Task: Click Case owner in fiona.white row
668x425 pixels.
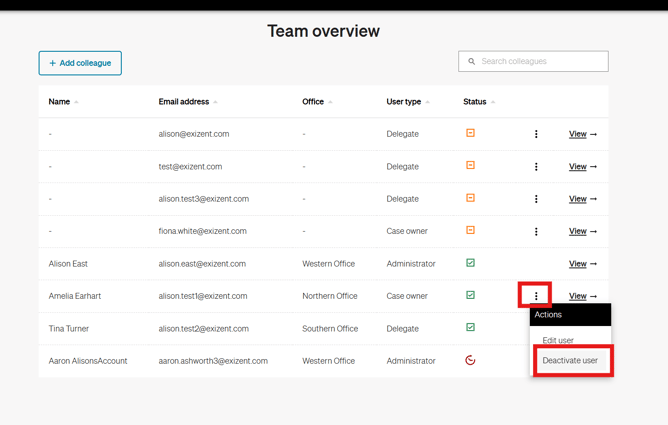Action: (407, 231)
